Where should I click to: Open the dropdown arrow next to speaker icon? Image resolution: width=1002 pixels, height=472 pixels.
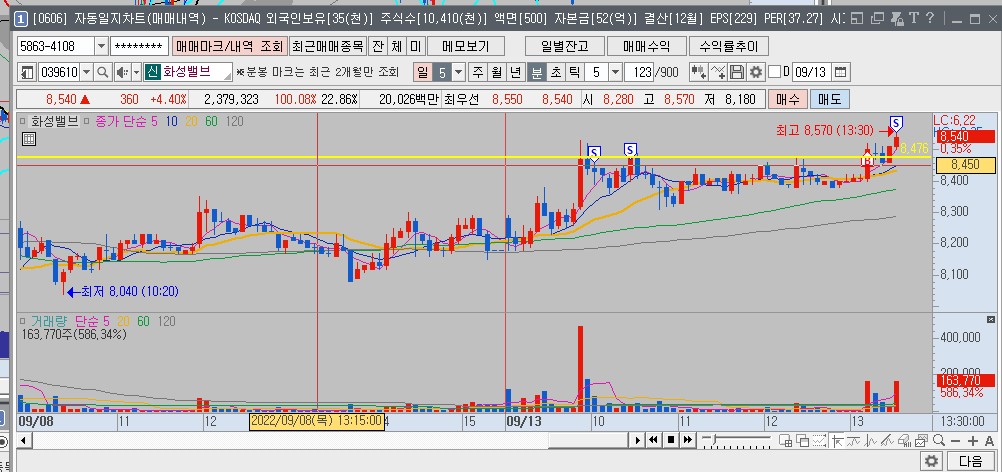tap(136, 72)
